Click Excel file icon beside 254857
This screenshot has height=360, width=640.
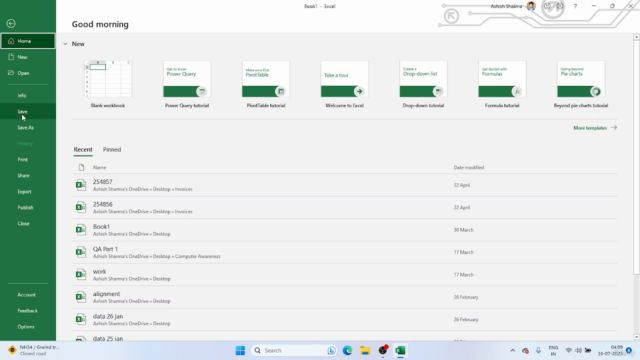81,185
